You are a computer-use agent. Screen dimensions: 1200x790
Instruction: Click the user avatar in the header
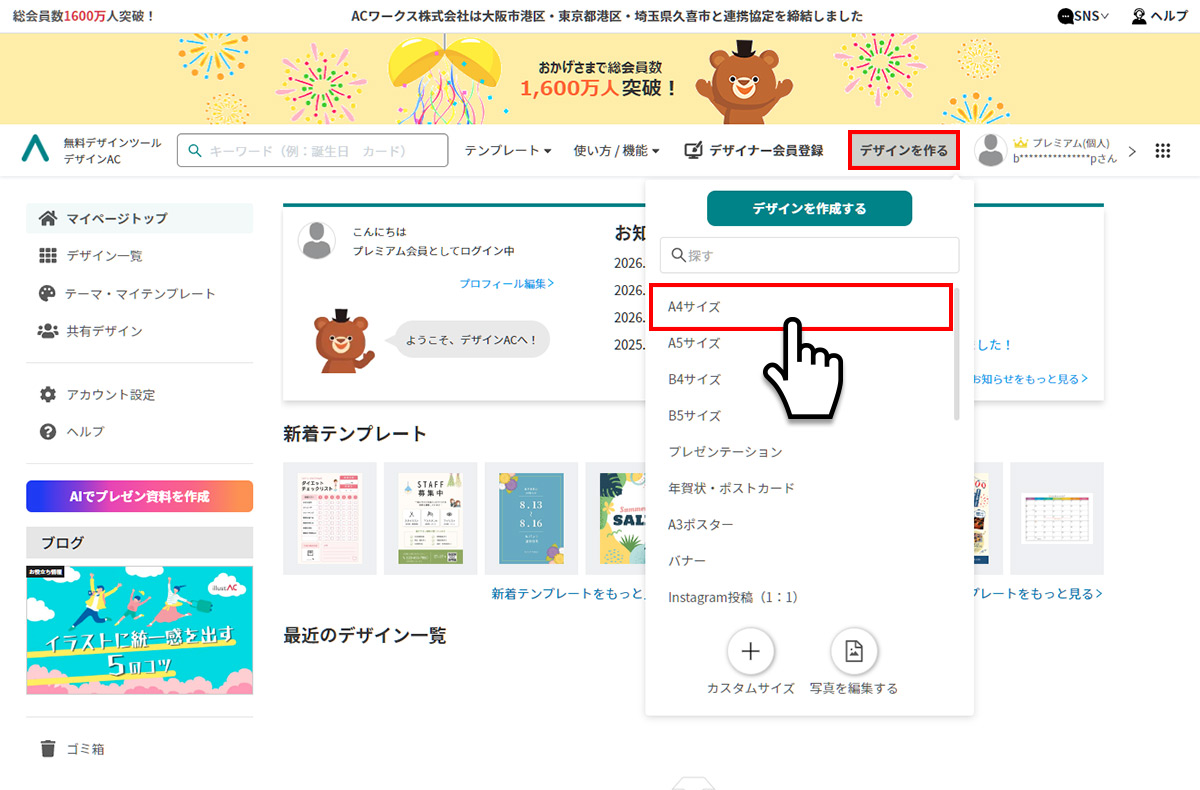(991, 151)
